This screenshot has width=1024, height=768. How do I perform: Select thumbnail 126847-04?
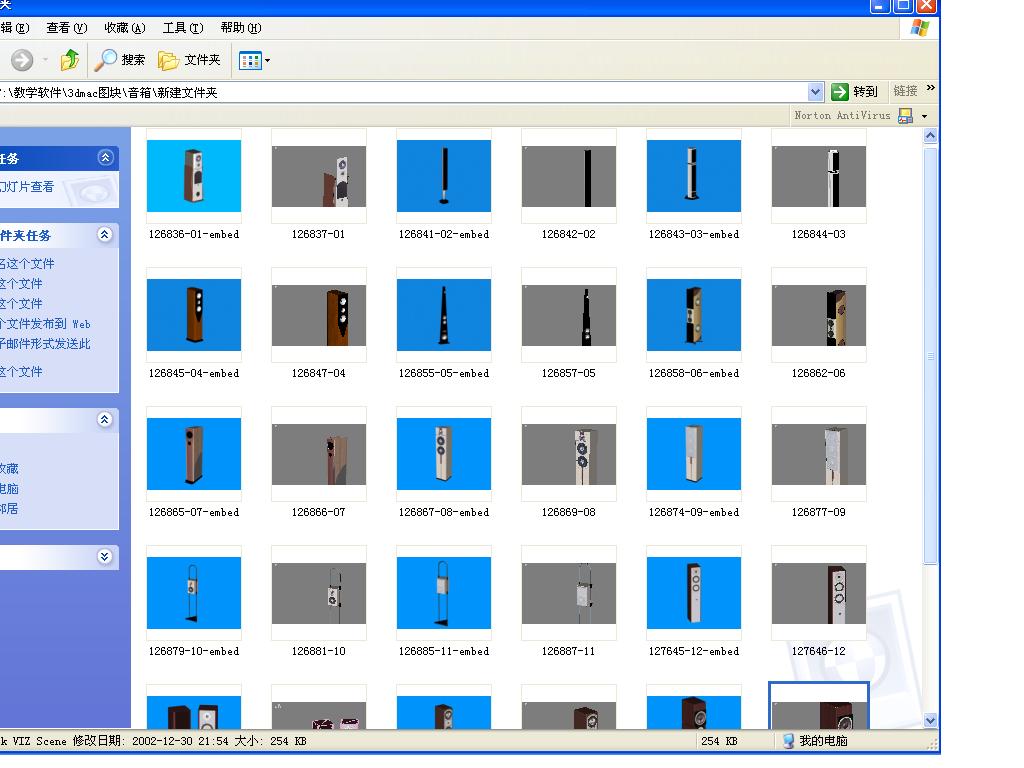pos(319,315)
